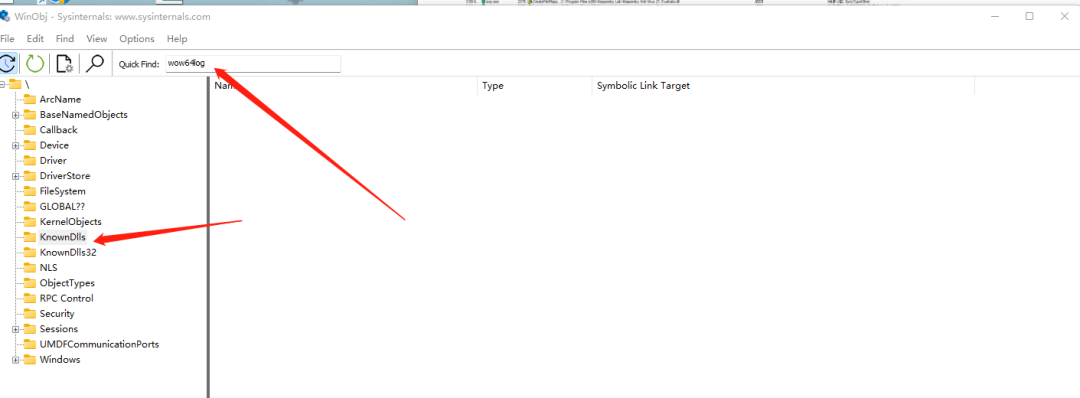Screen dimensions: 1080x398
Task: Select the UMDFCommunicationPorts directory
Action: pyautogui.click(x=99, y=344)
